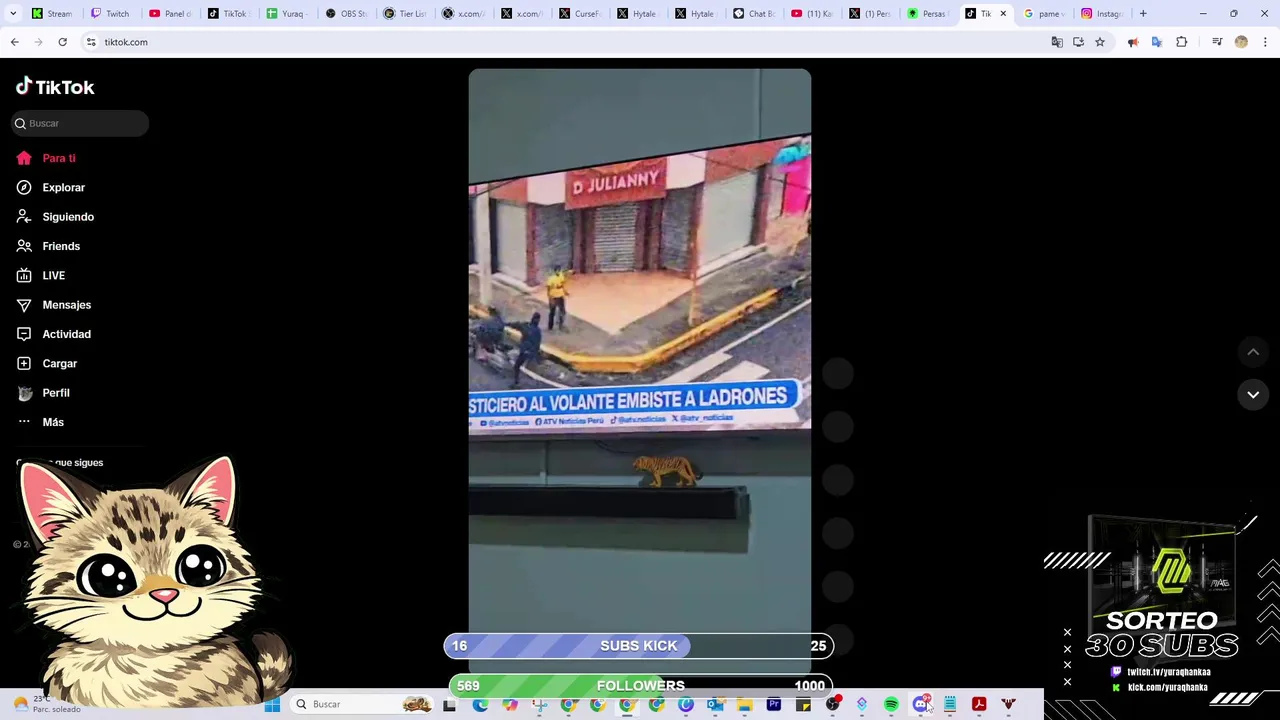The width and height of the screenshot is (1280, 720).
Task: Click the SUBS KICK progress bar
Action: [639, 646]
